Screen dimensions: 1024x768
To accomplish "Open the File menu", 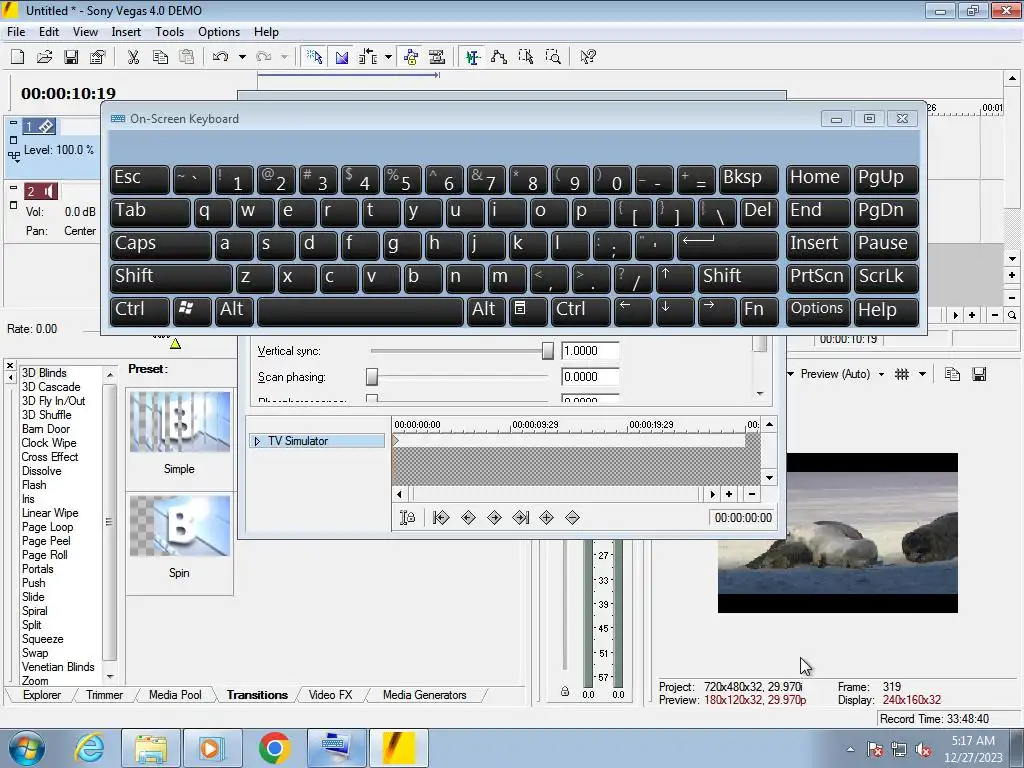I will tap(16, 31).
